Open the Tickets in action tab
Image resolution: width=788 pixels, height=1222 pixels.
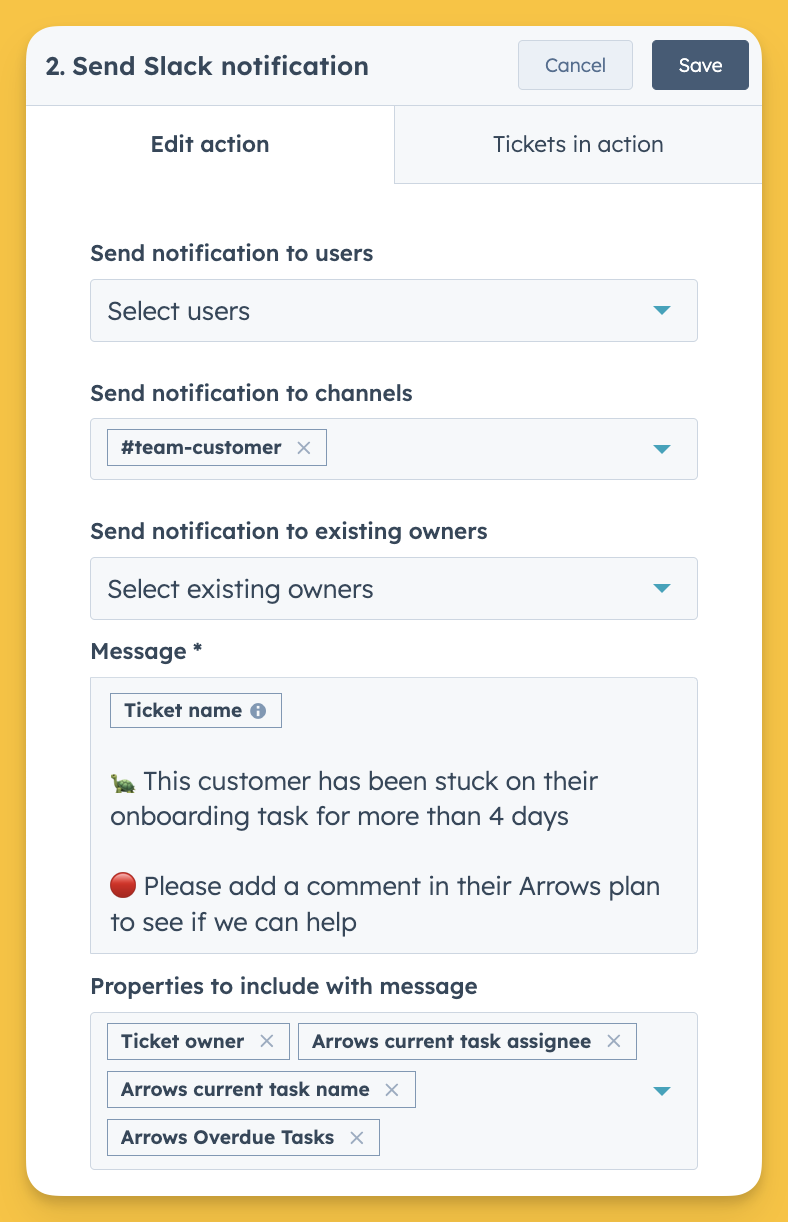pyautogui.click(x=578, y=144)
